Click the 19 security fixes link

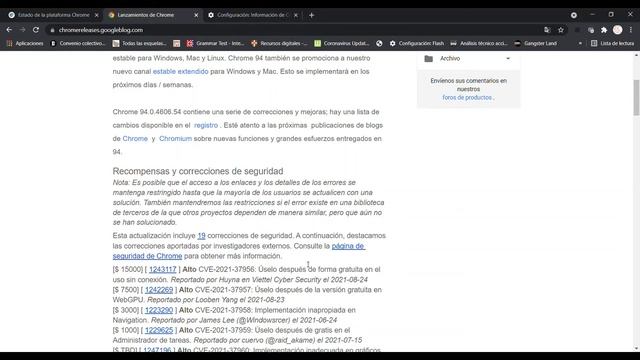(x=201, y=236)
